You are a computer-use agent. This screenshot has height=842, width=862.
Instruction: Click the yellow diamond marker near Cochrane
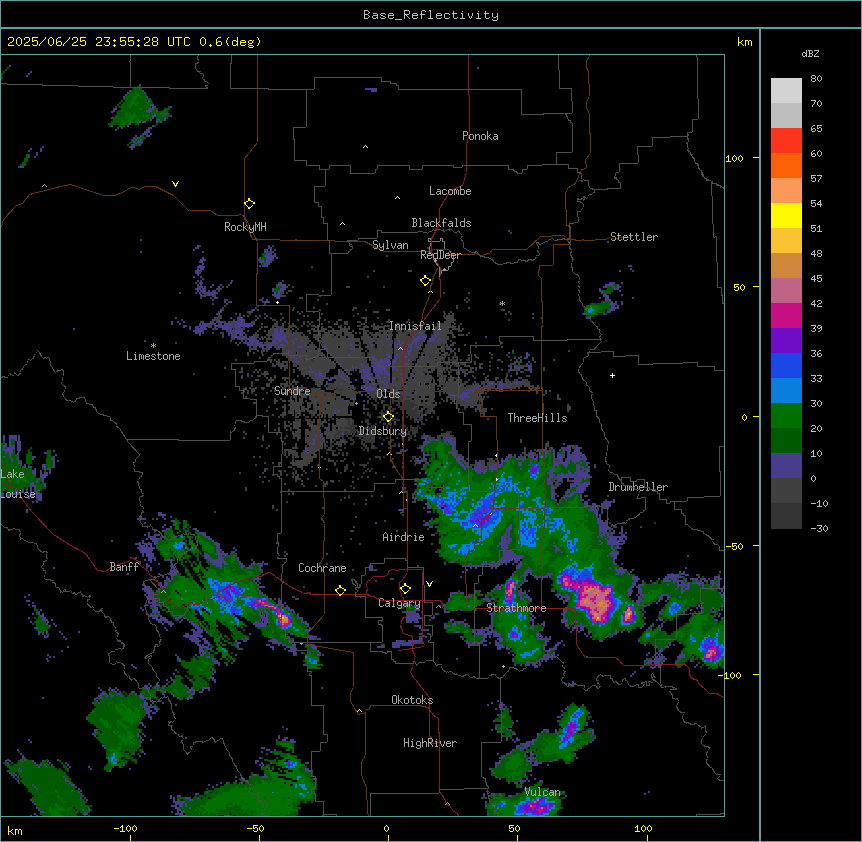(340, 591)
